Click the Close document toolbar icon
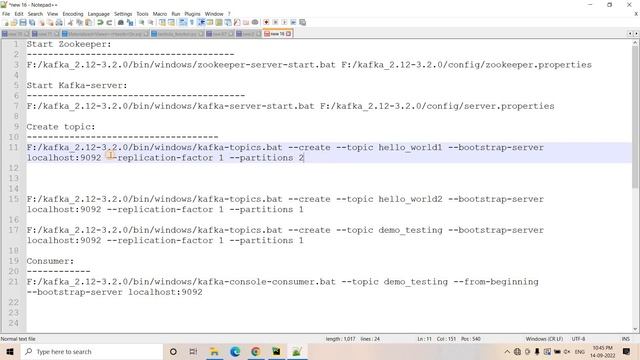Viewport: 640px width, 360px height. pyautogui.click(x=42, y=22)
